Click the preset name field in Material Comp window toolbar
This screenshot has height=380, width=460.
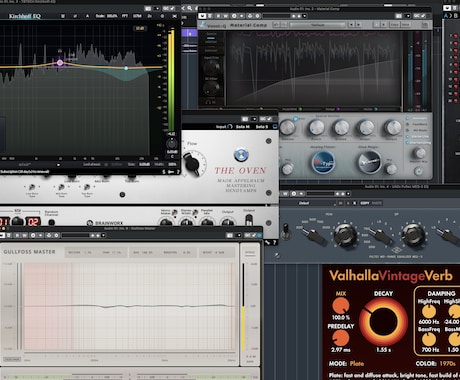(277, 16)
